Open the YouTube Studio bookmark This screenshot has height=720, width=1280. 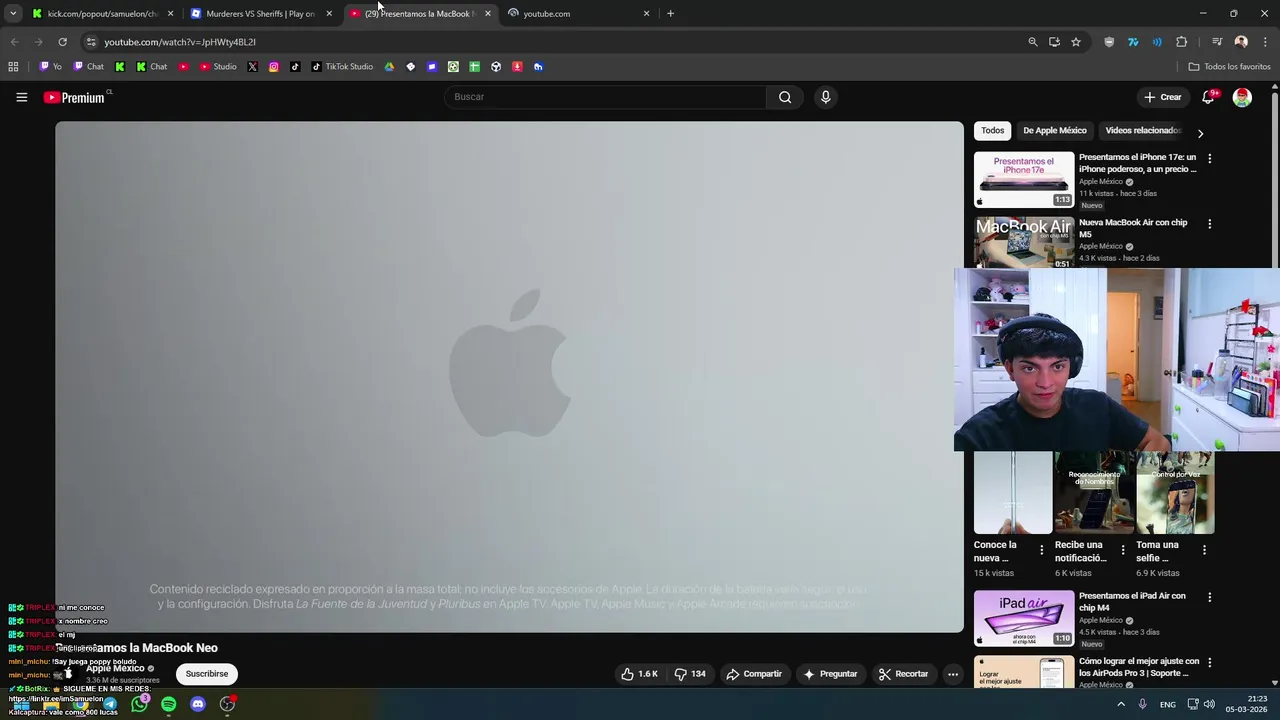[218, 67]
